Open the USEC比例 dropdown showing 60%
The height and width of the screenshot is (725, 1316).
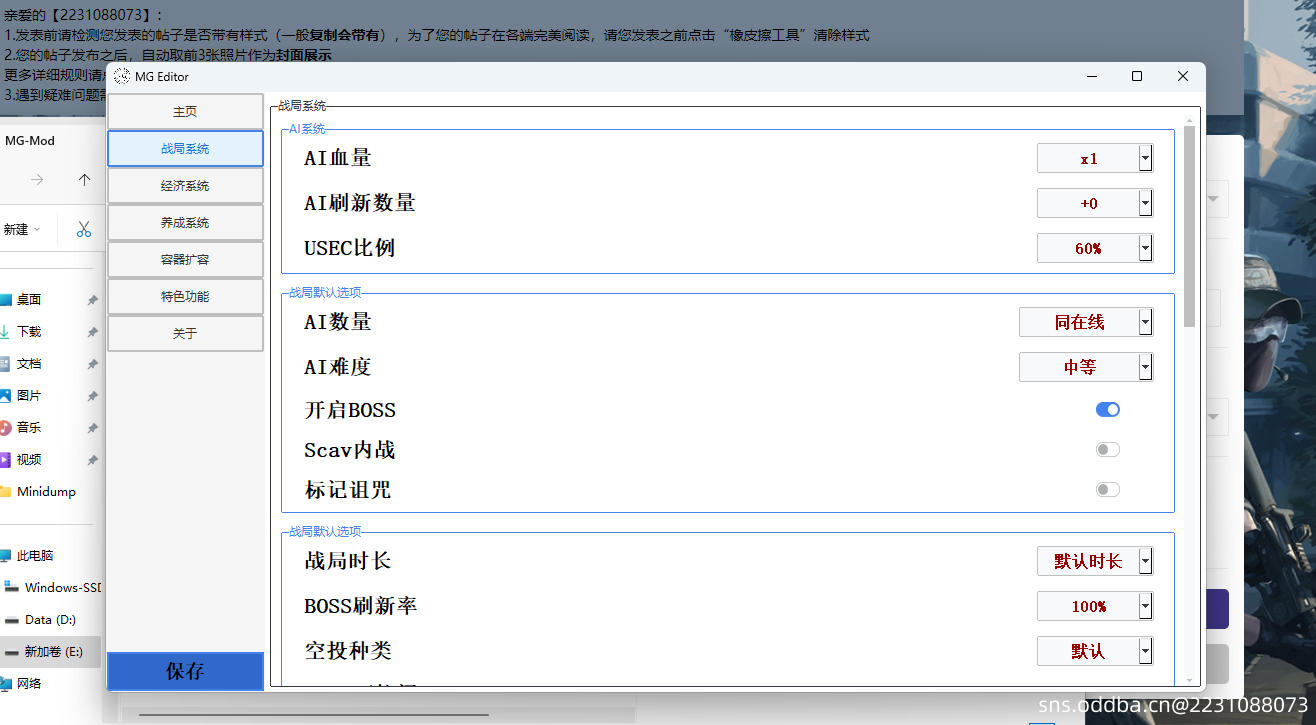[x=1095, y=248]
